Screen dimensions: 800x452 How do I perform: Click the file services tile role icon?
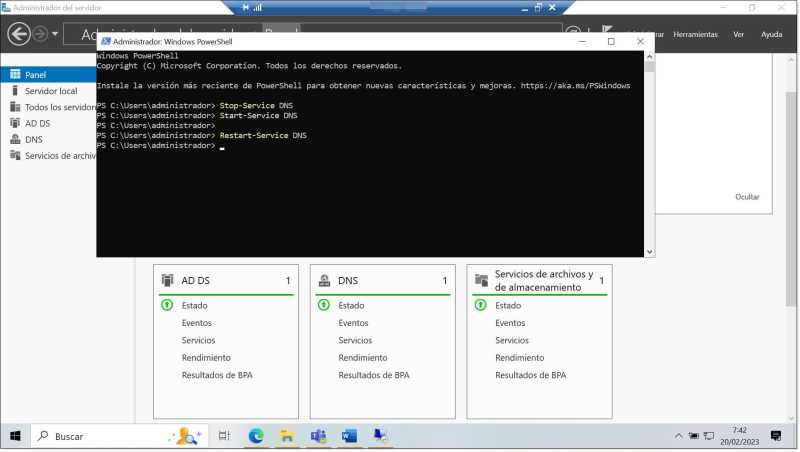pyautogui.click(x=481, y=280)
